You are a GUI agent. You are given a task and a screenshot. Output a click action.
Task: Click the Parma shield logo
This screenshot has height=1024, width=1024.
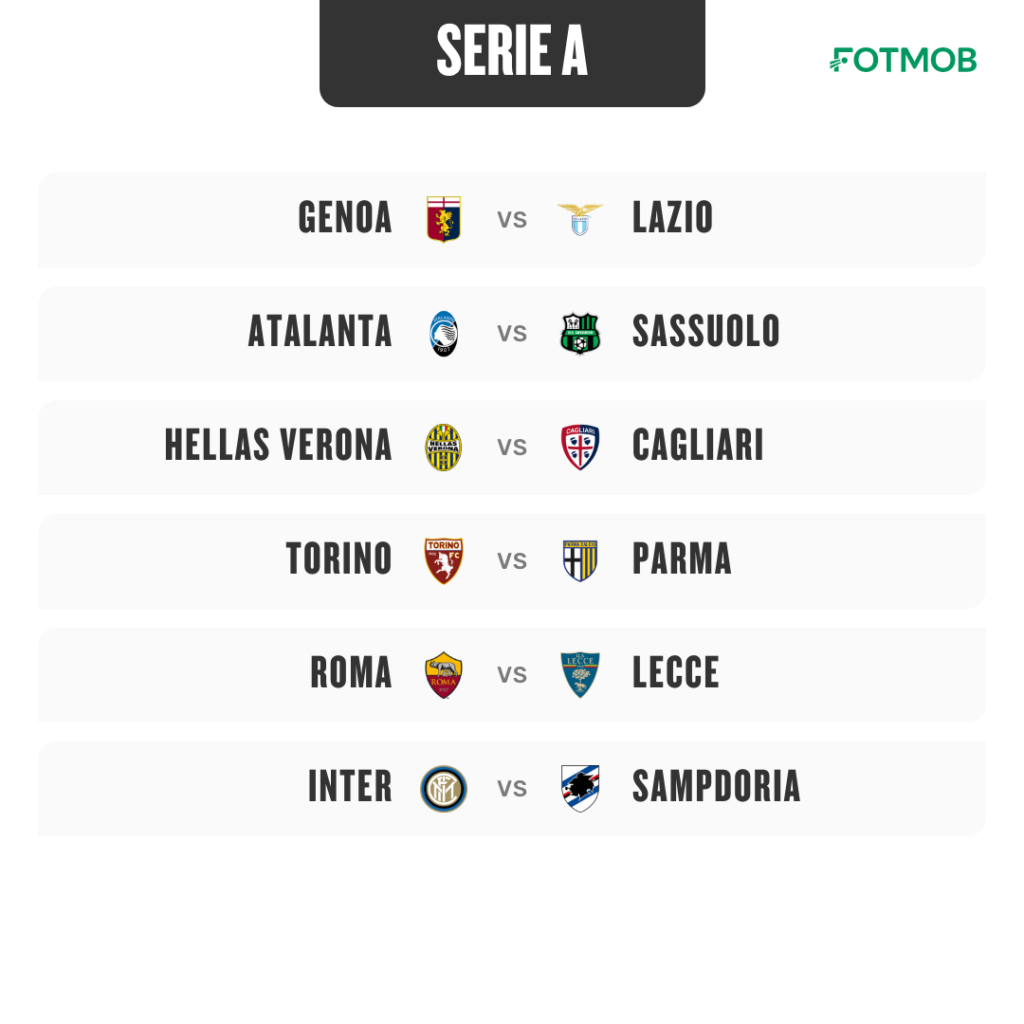pyautogui.click(x=580, y=560)
